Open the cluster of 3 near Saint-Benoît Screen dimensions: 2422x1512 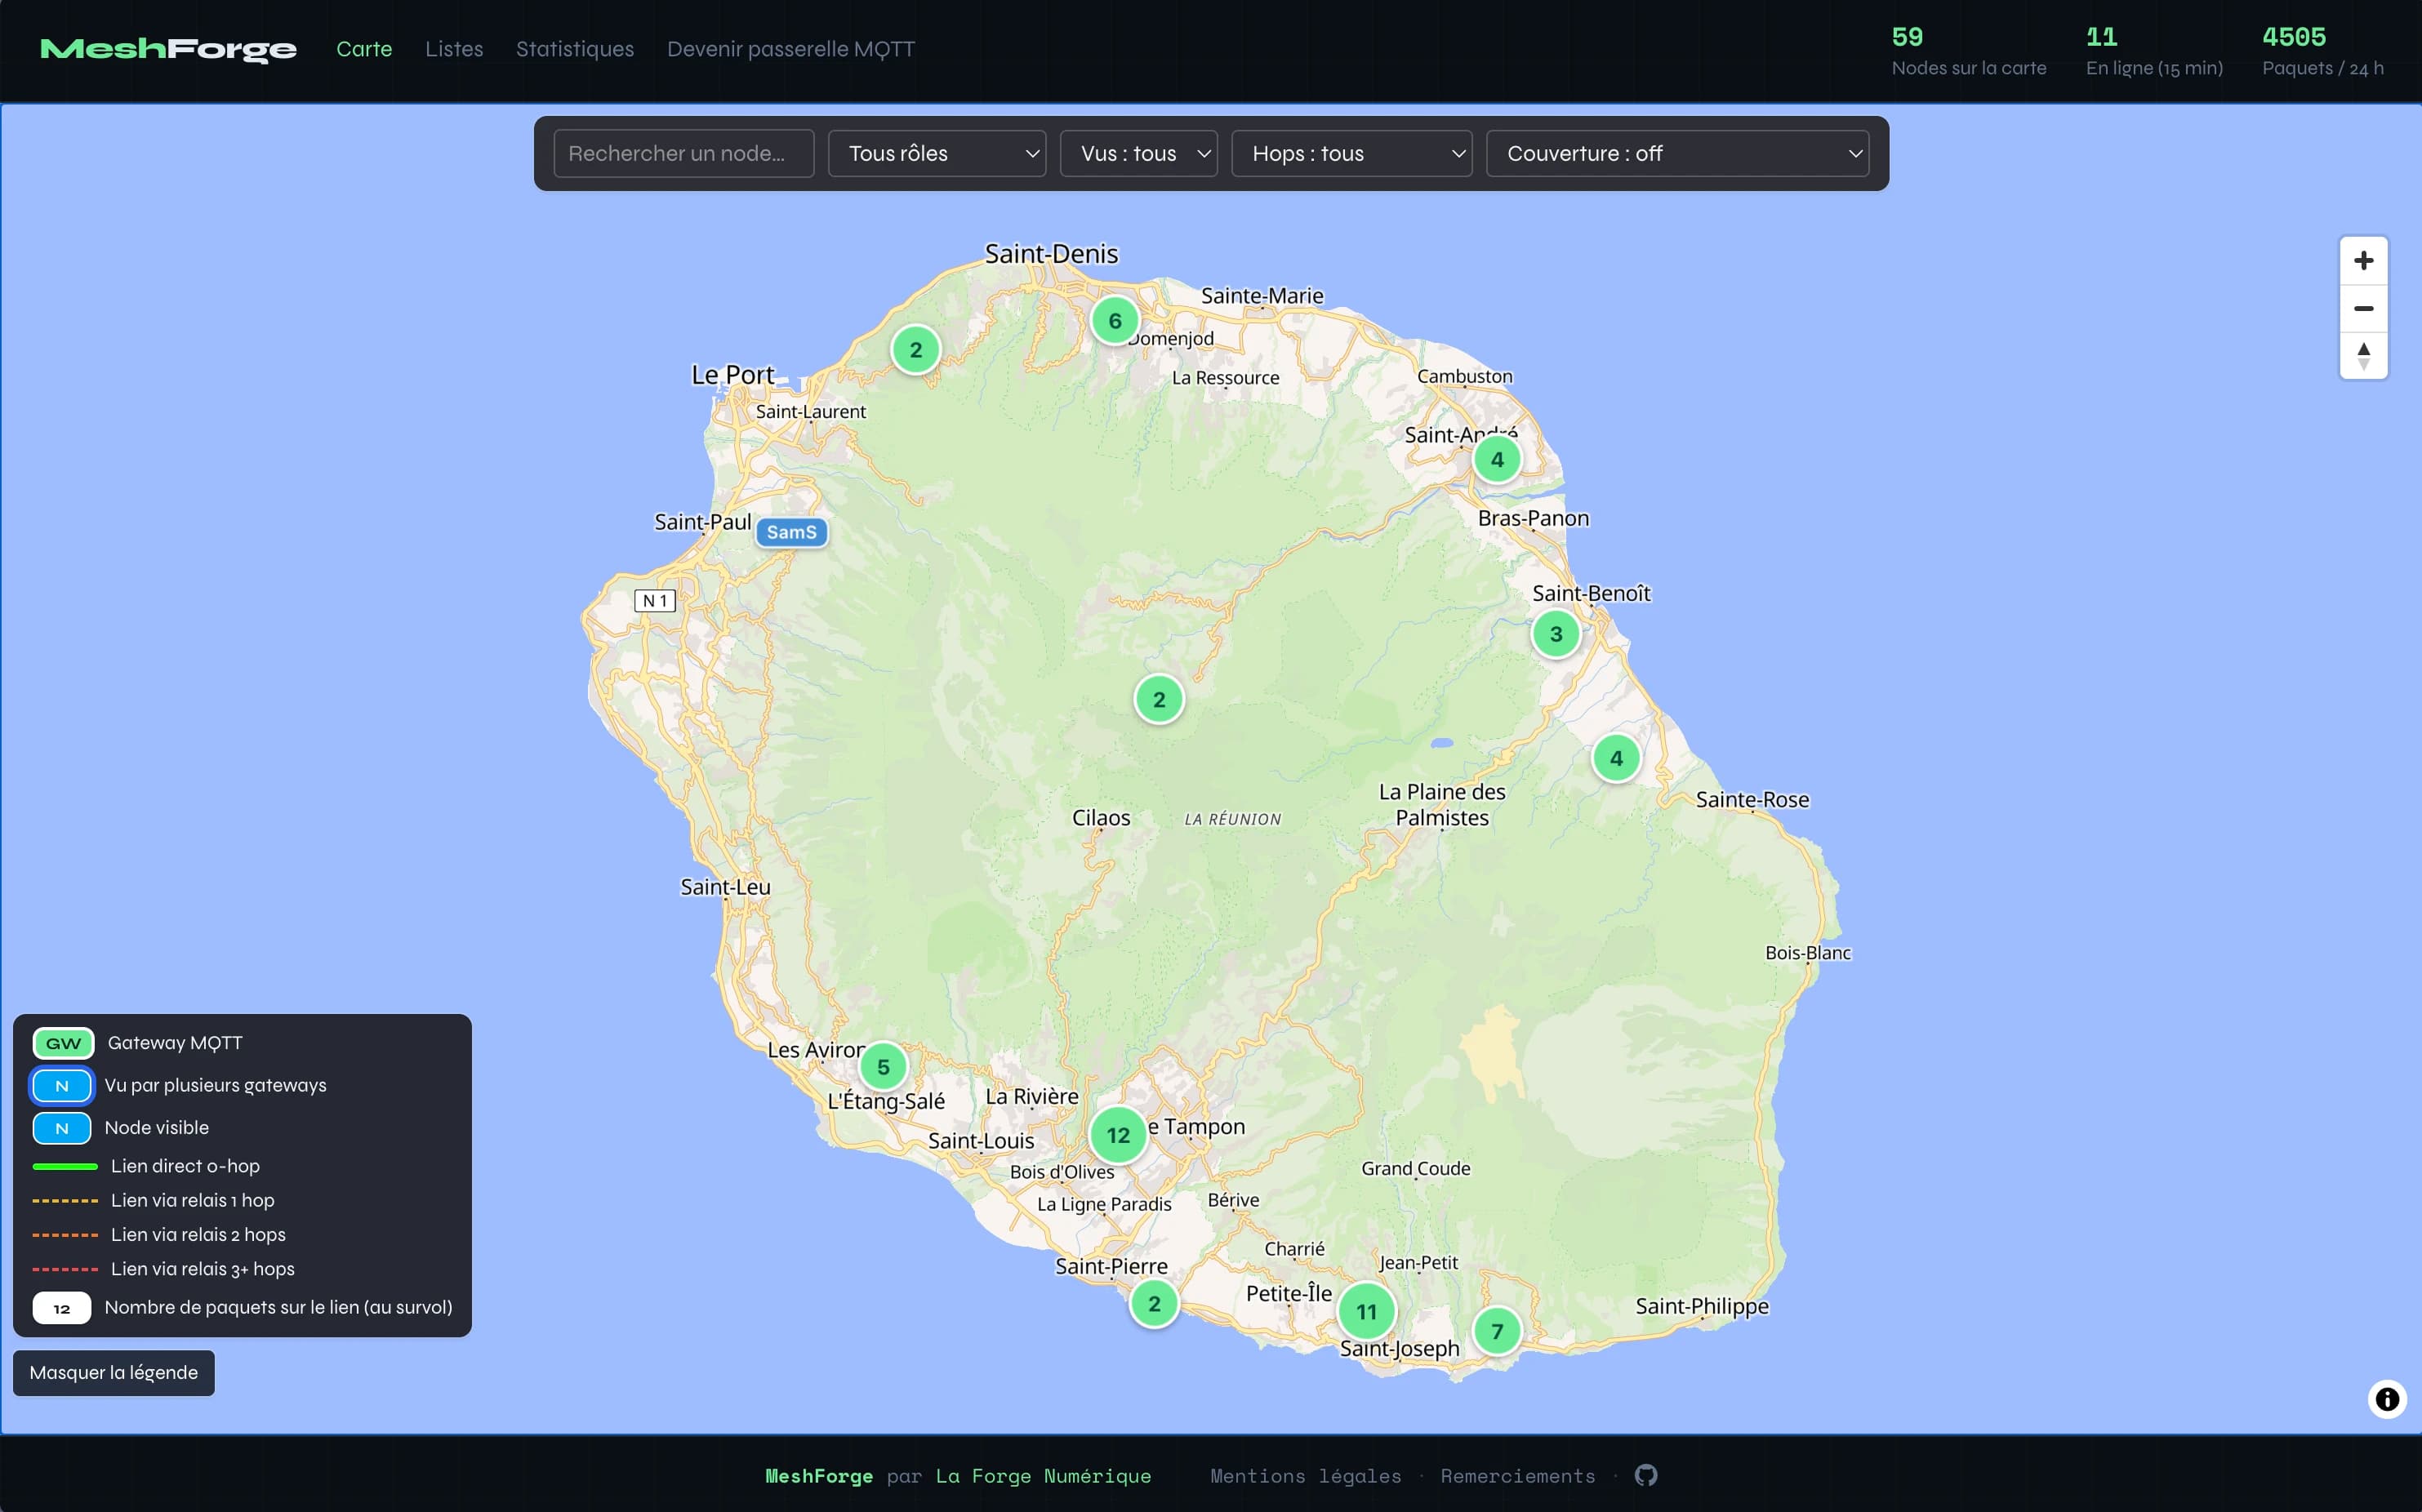[x=1556, y=634]
